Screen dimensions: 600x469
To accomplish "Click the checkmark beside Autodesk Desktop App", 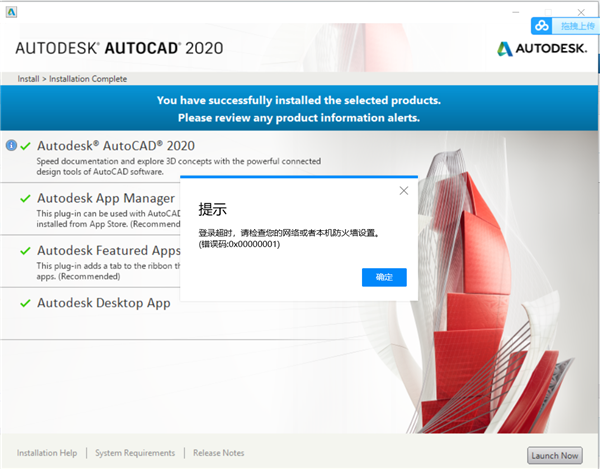I will (26, 302).
